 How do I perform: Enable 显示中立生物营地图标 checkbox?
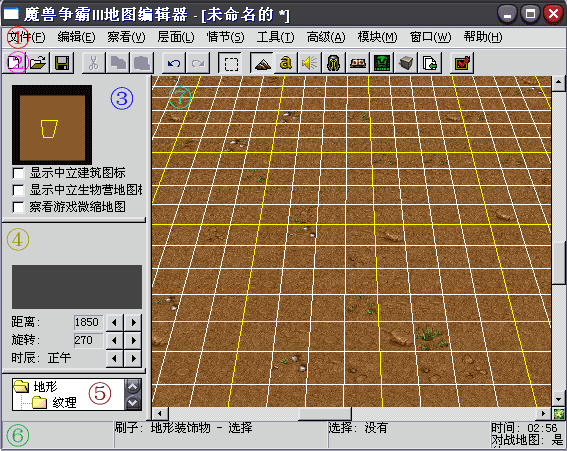click(x=18, y=190)
